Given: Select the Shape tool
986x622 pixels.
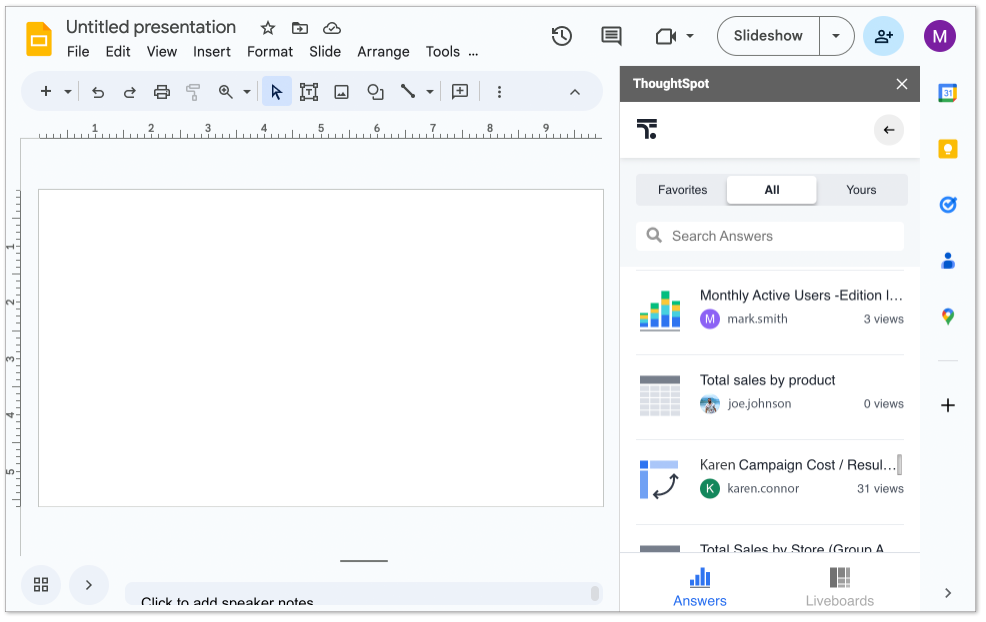Looking at the screenshot, I should (375, 91).
